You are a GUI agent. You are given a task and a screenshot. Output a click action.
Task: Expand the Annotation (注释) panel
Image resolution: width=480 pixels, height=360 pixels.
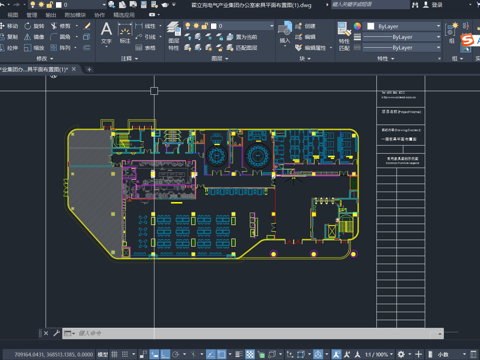tap(129, 58)
